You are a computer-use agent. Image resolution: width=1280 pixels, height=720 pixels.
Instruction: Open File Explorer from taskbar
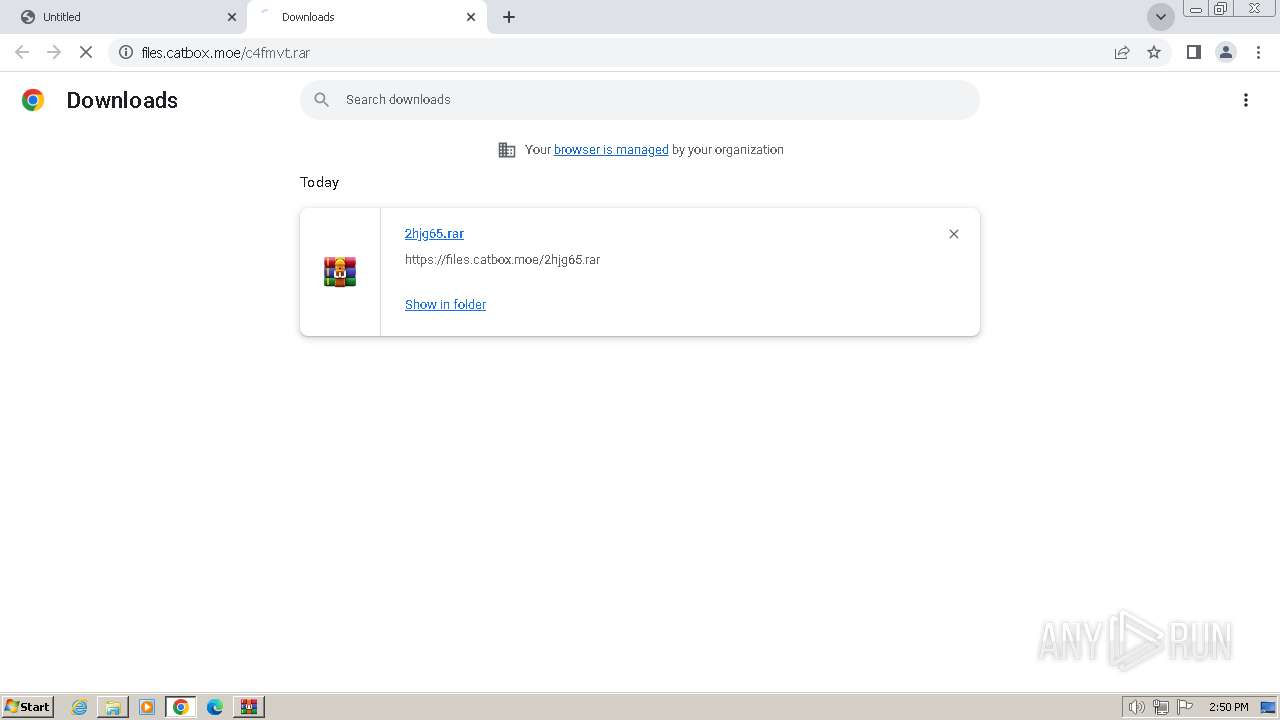(113, 707)
